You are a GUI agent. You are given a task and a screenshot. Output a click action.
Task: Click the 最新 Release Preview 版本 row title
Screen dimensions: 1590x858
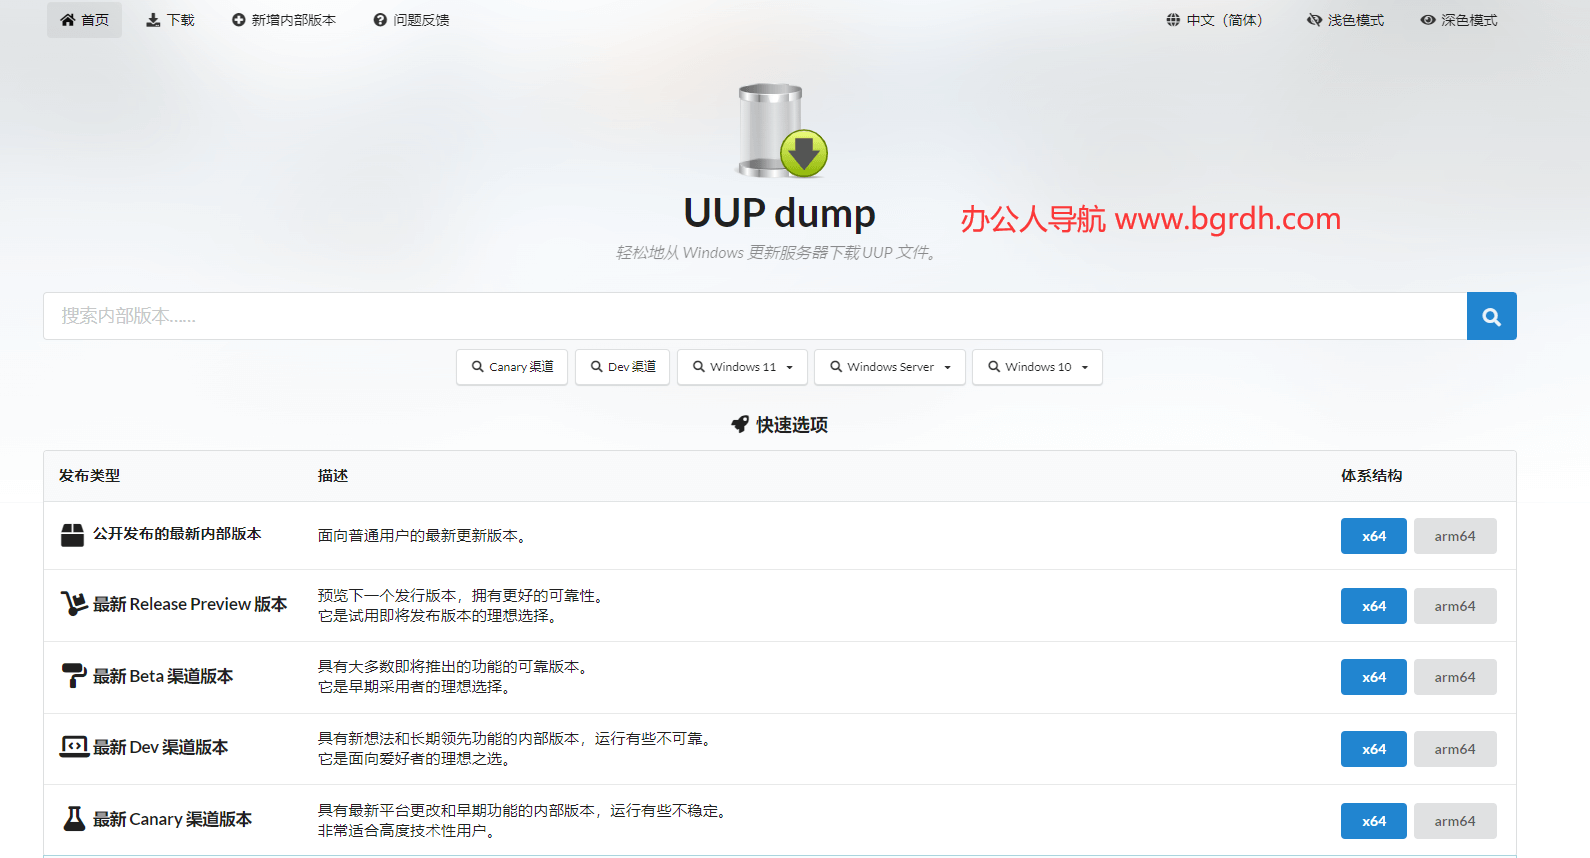[x=190, y=604]
